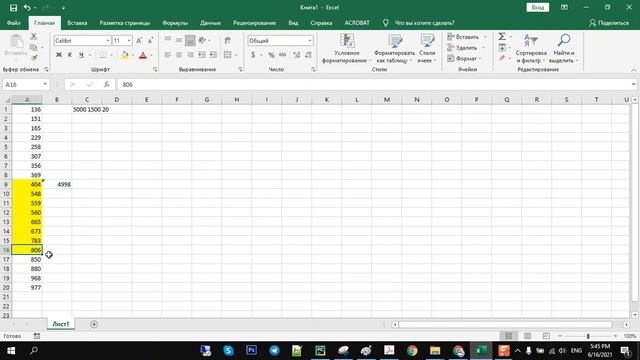Open Google Chrome from the taskbar

point(412,351)
